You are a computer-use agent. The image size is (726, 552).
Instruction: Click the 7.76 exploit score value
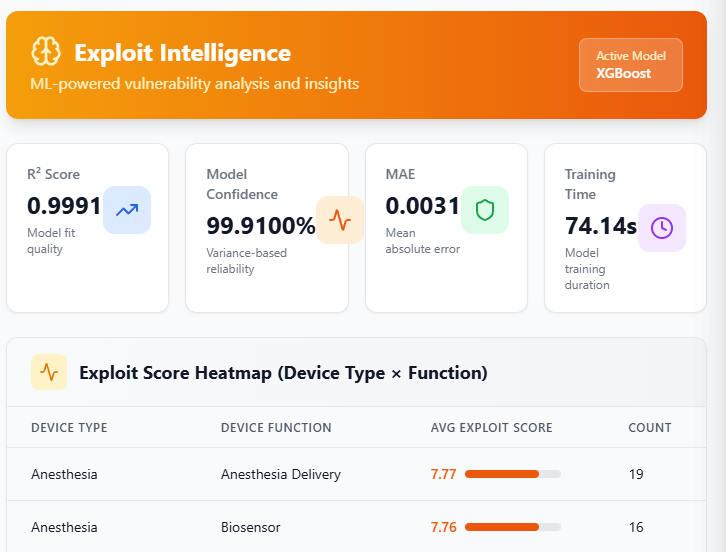point(443,527)
